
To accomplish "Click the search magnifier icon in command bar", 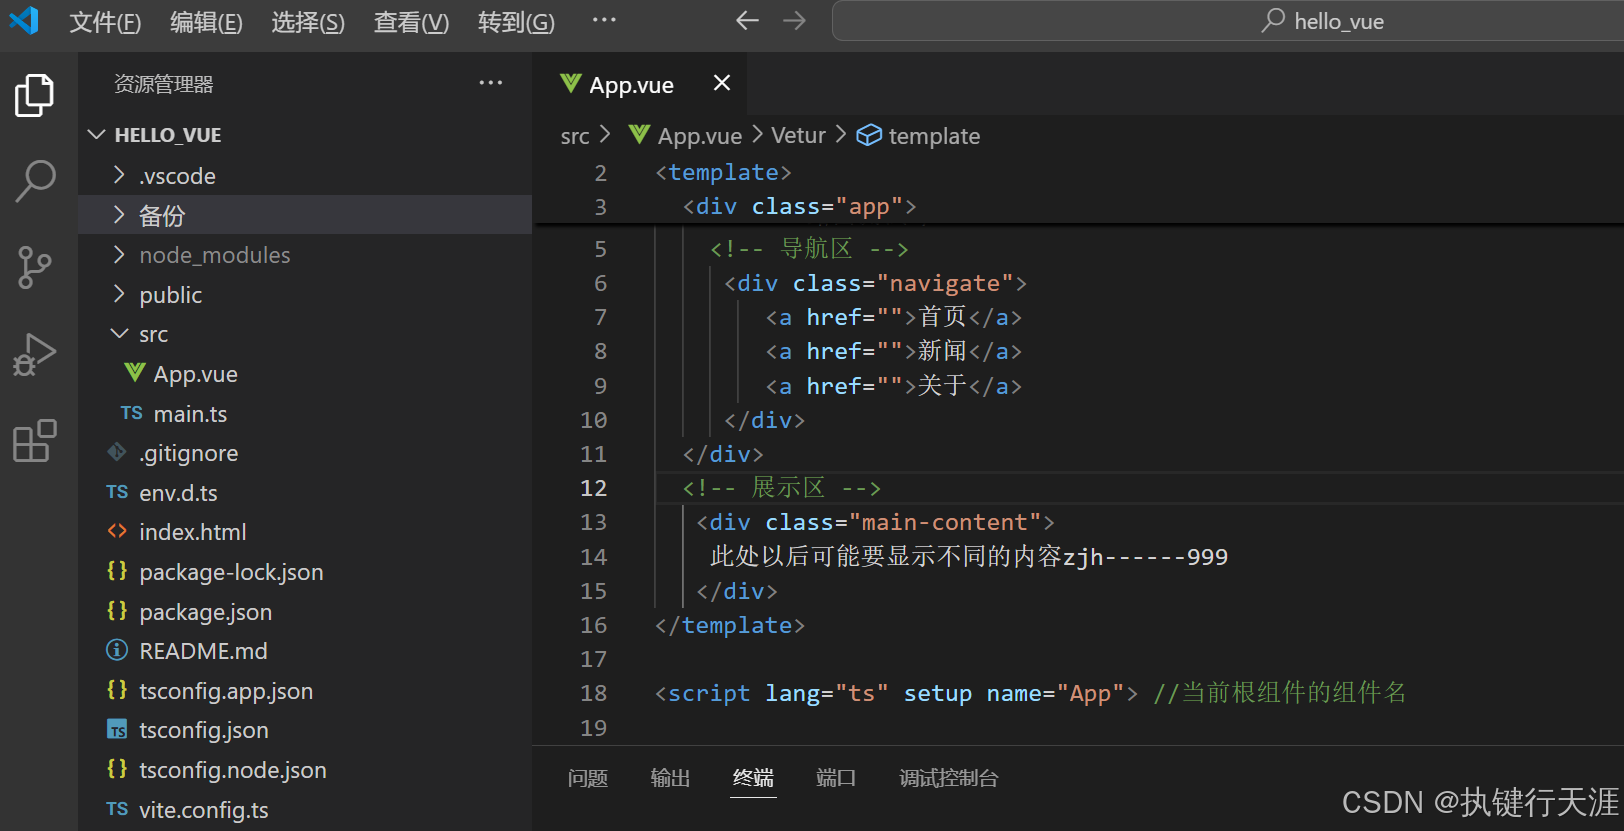I will 1273,21.
